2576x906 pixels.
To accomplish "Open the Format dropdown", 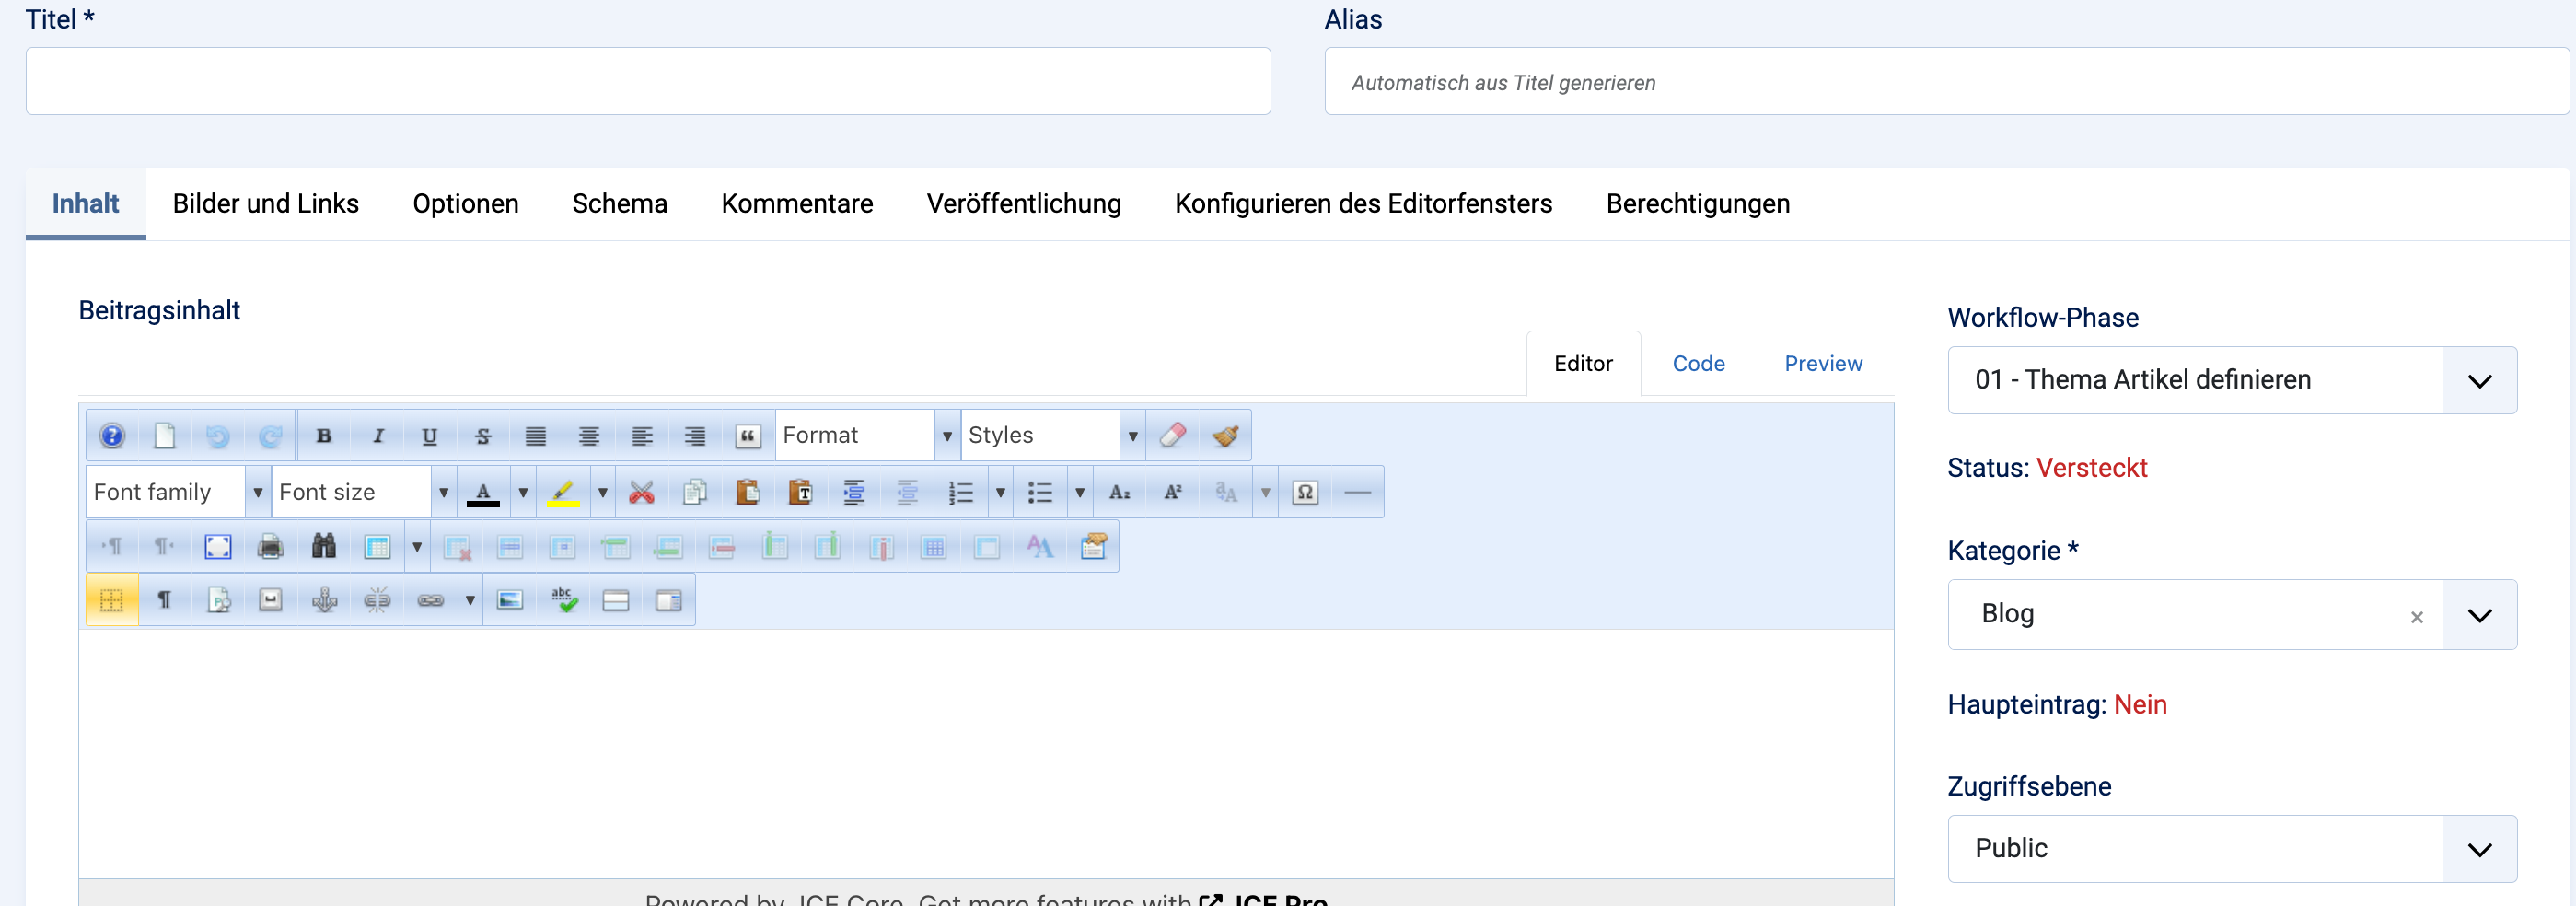I will pyautogui.click(x=867, y=435).
